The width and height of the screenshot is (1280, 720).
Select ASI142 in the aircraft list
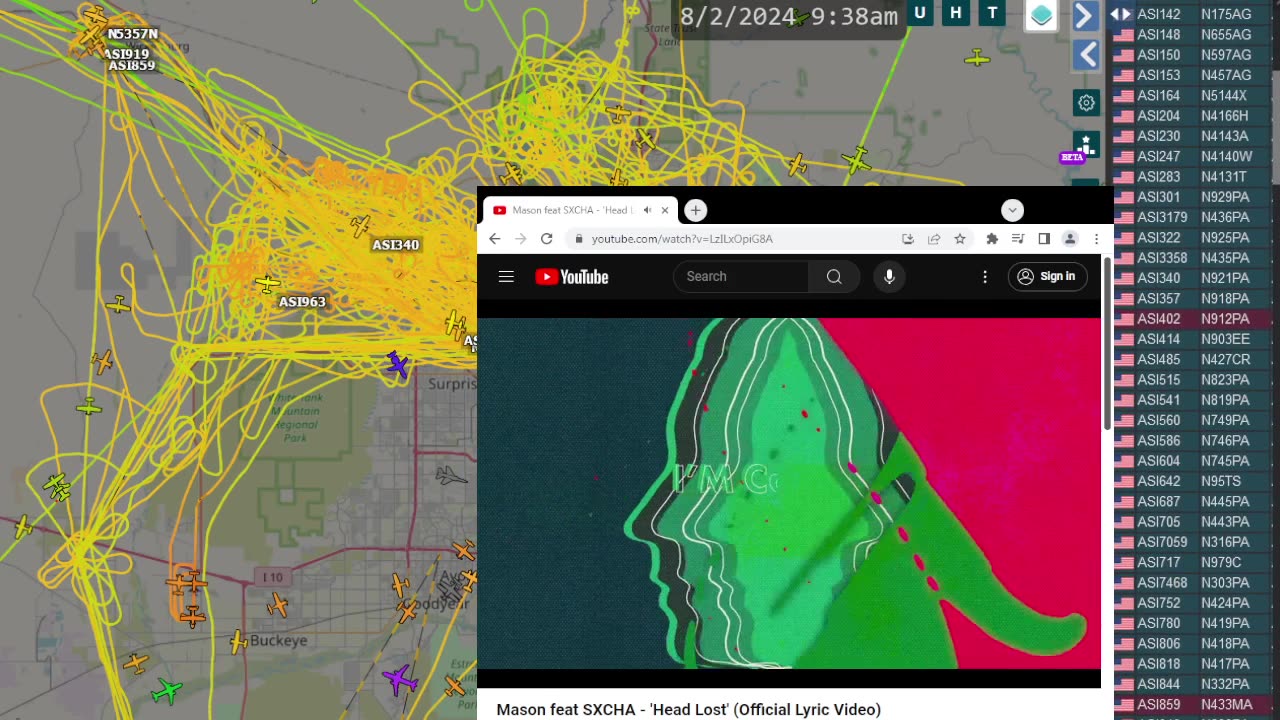(1158, 14)
